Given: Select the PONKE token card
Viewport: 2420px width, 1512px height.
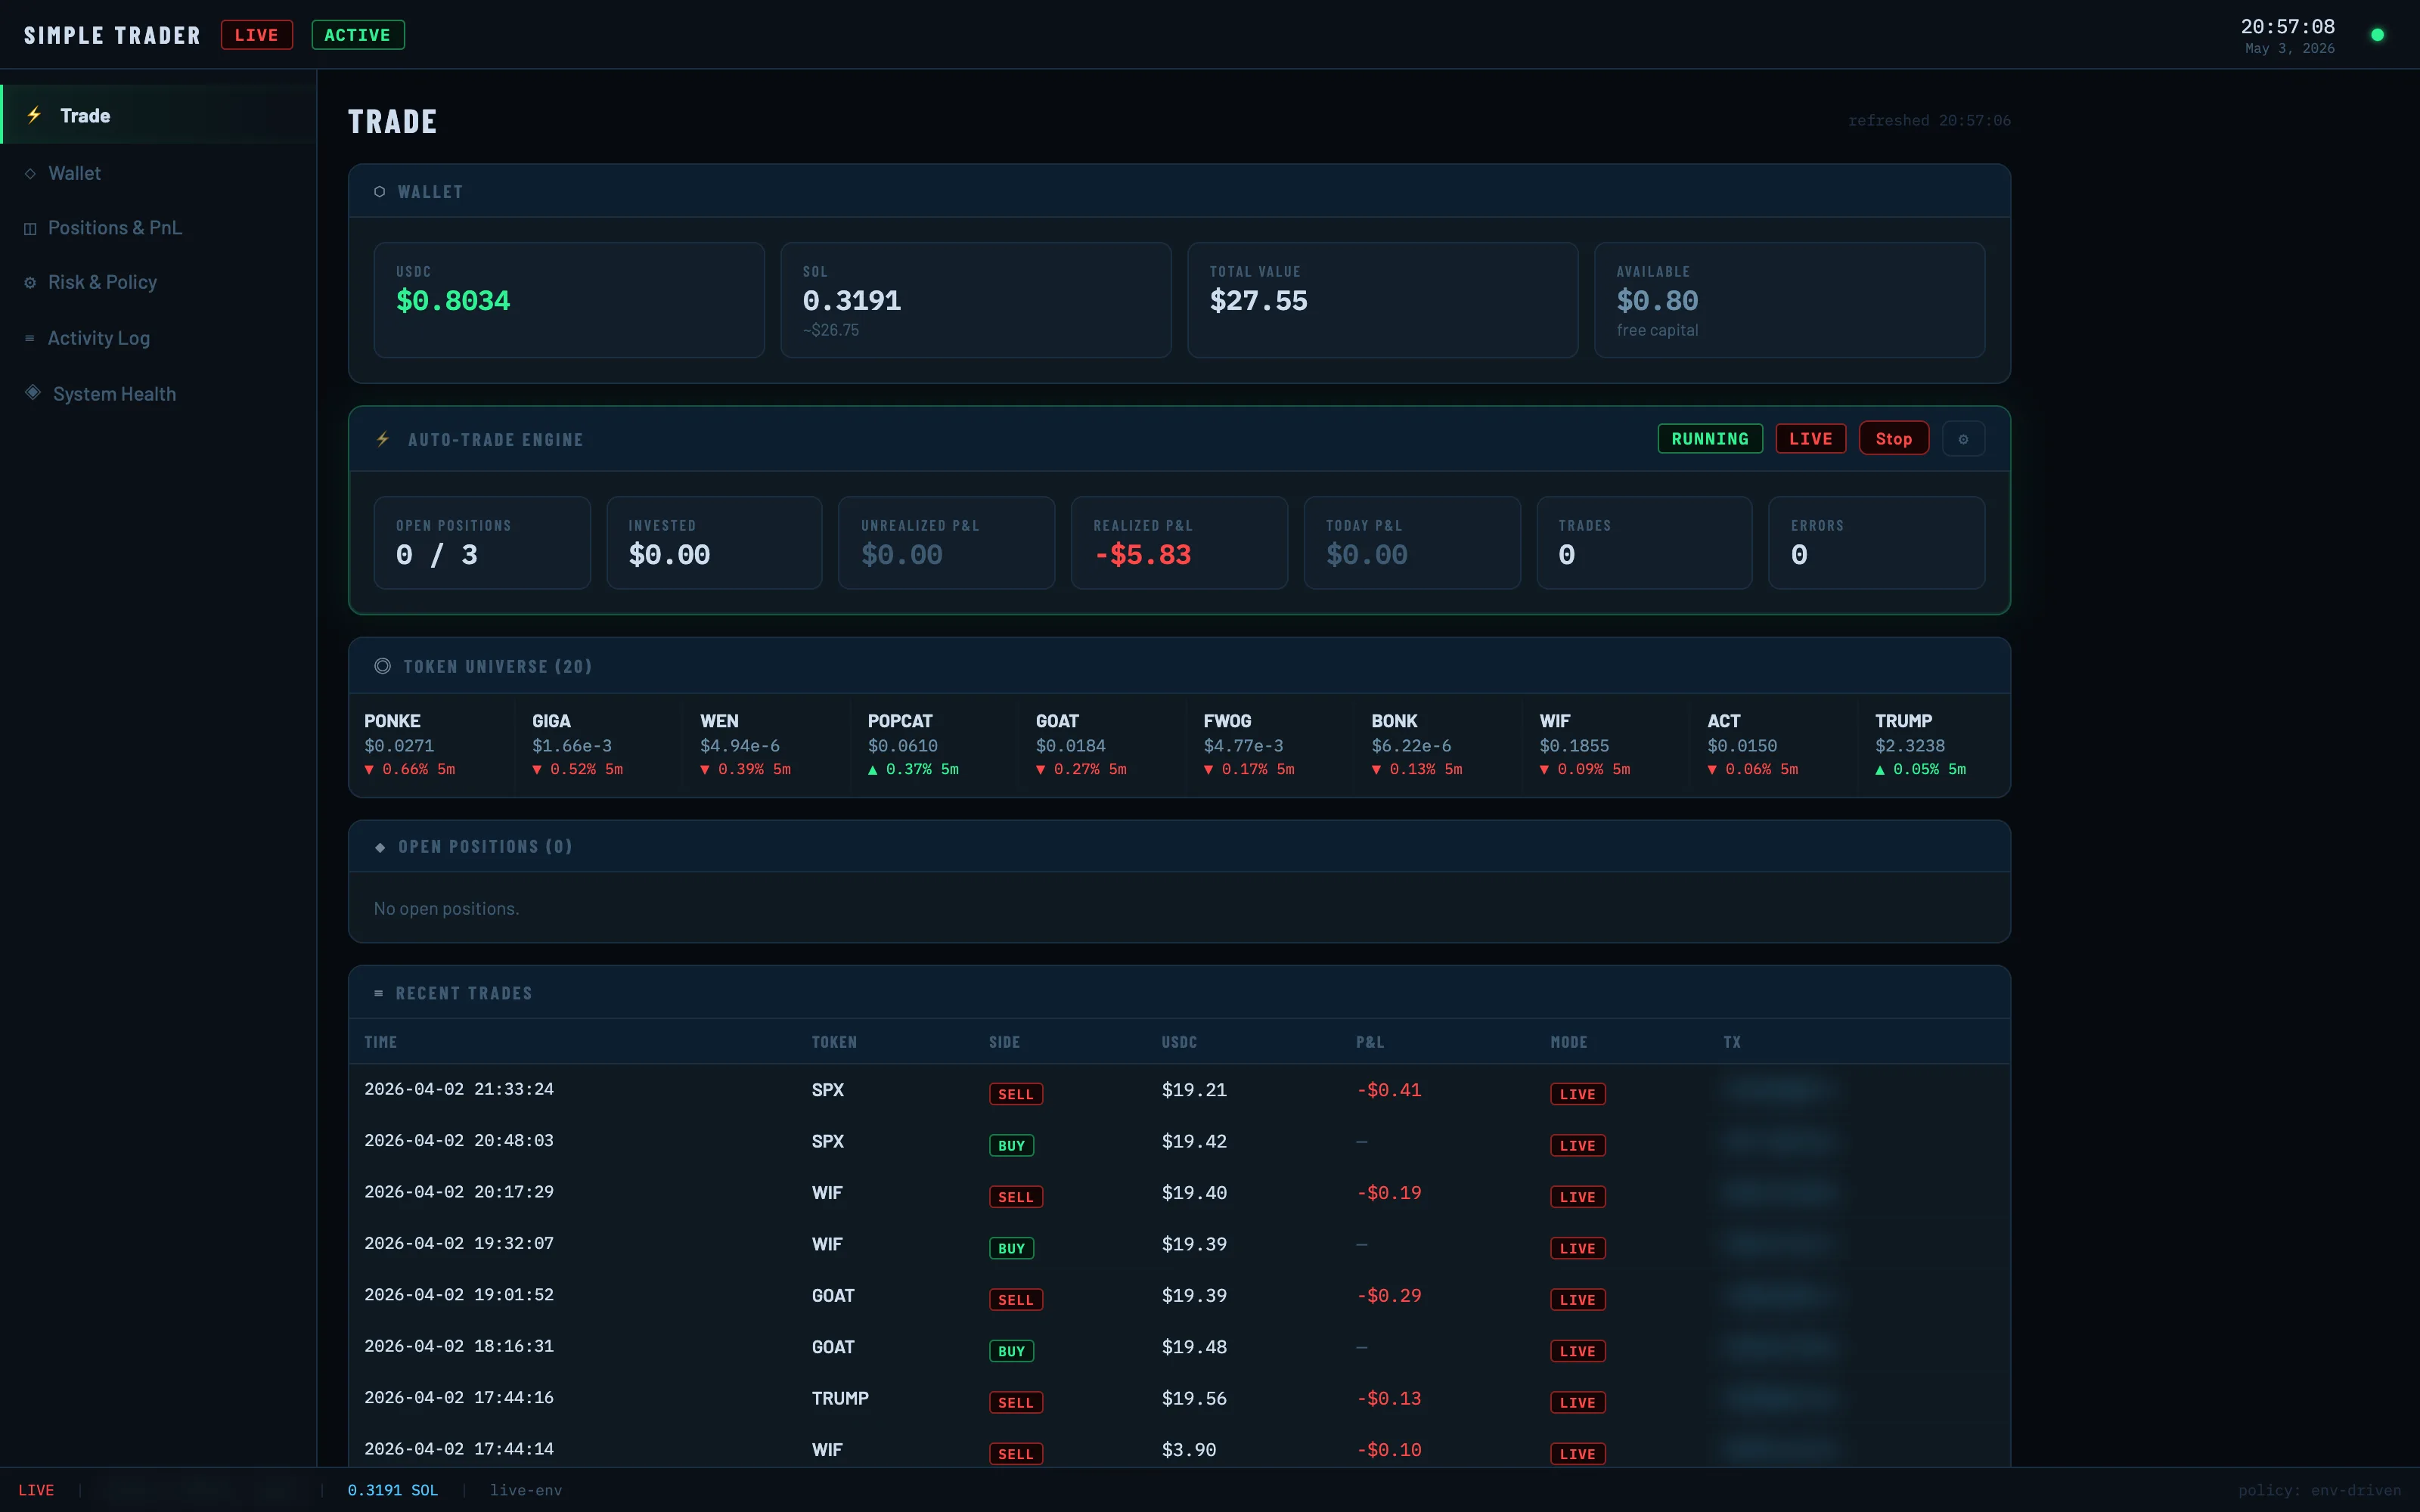Looking at the screenshot, I should [432, 745].
